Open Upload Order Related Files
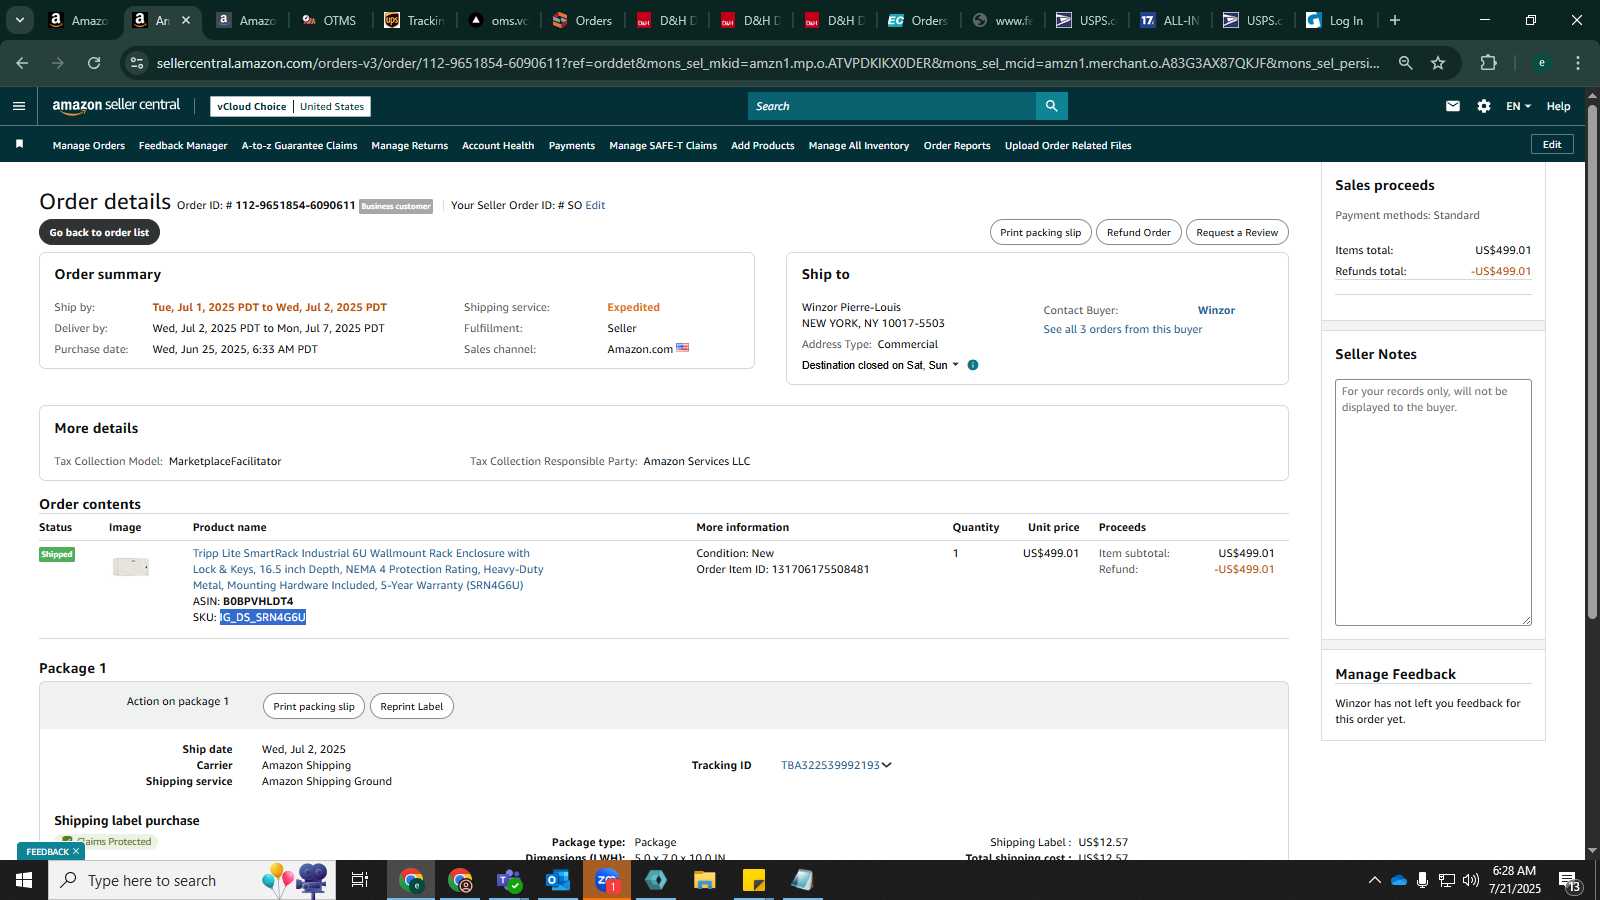 (x=1068, y=145)
